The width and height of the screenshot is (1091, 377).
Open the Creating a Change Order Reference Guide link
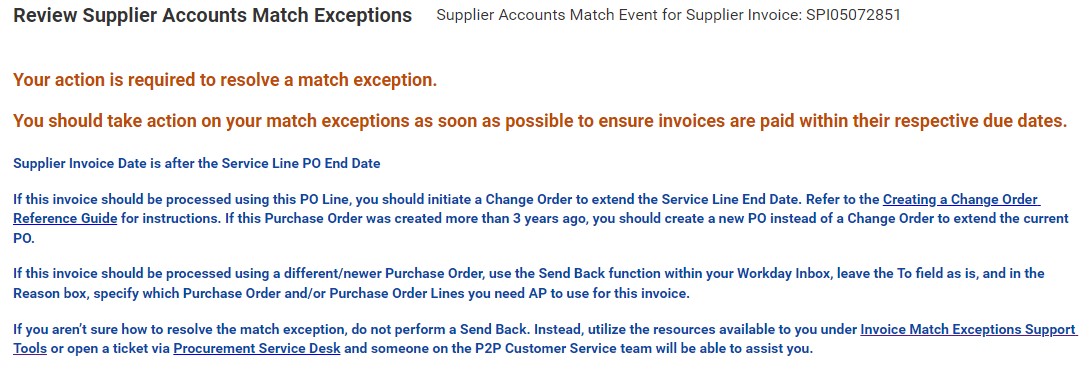click(961, 200)
